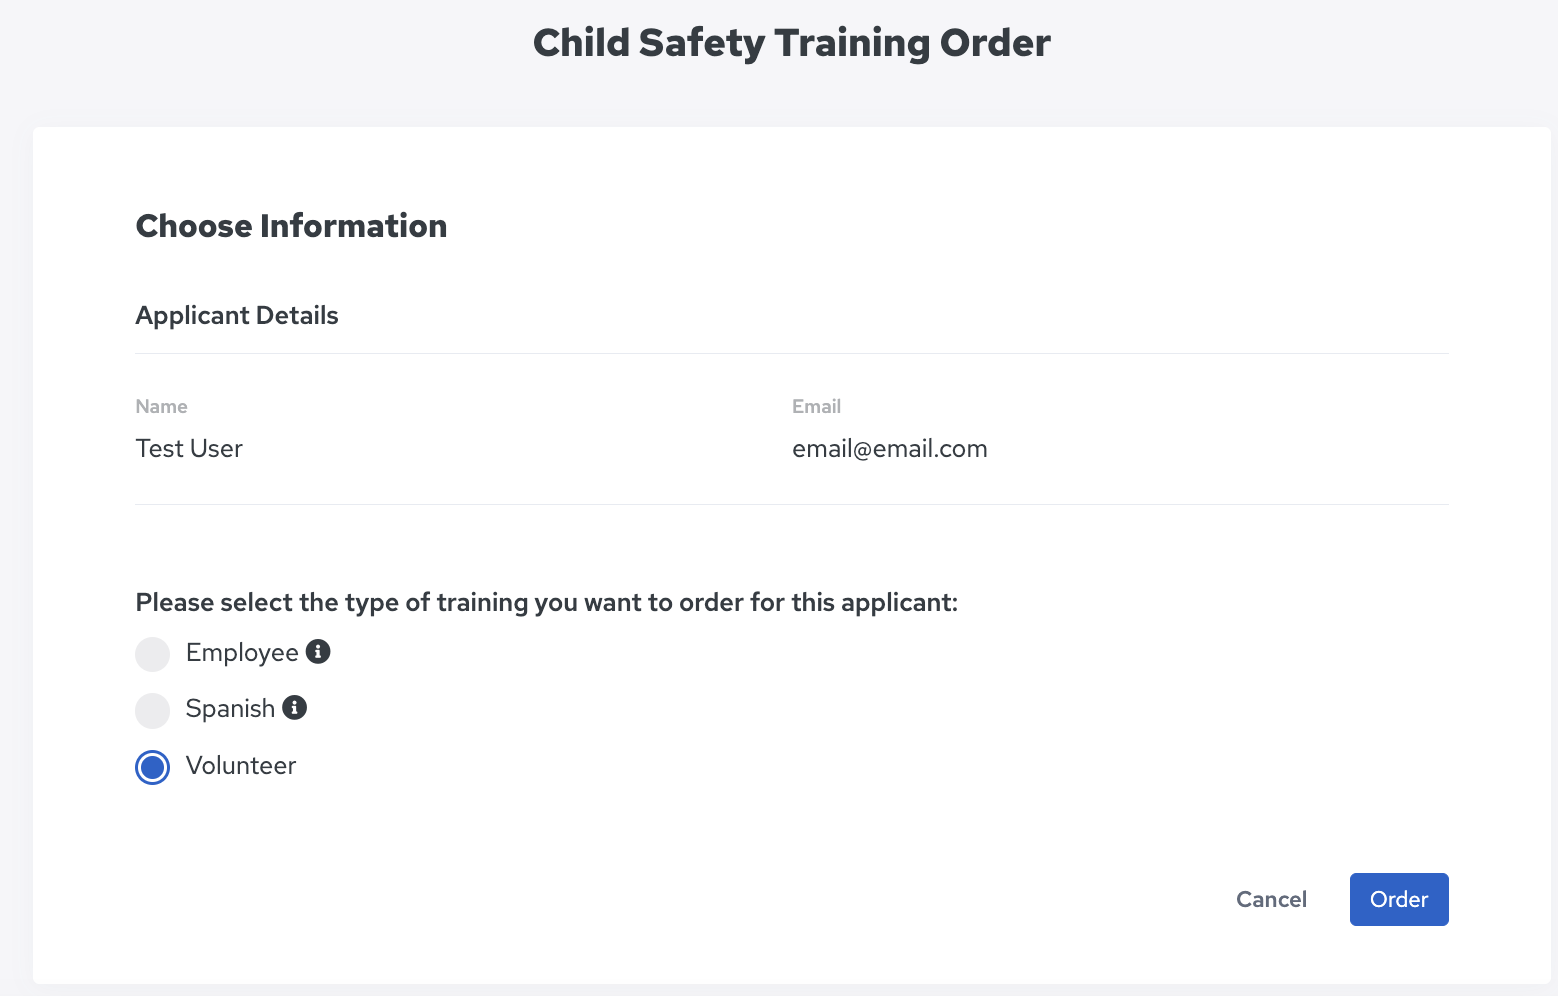This screenshot has height=996, width=1558.
Task: Click the Child Safety Training Order title
Action: [x=792, y=43]
